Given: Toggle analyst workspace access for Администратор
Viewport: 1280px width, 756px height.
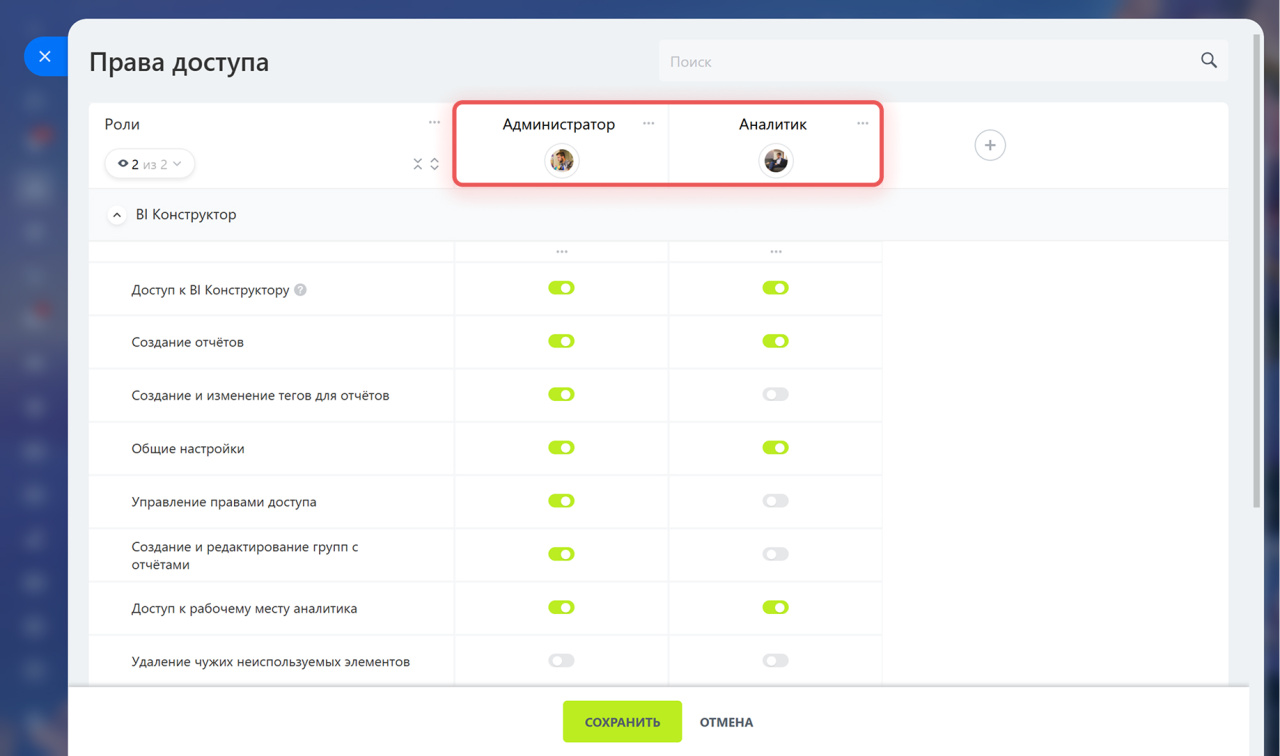Looking at the screenshot, I should click(x=561, y=607).
